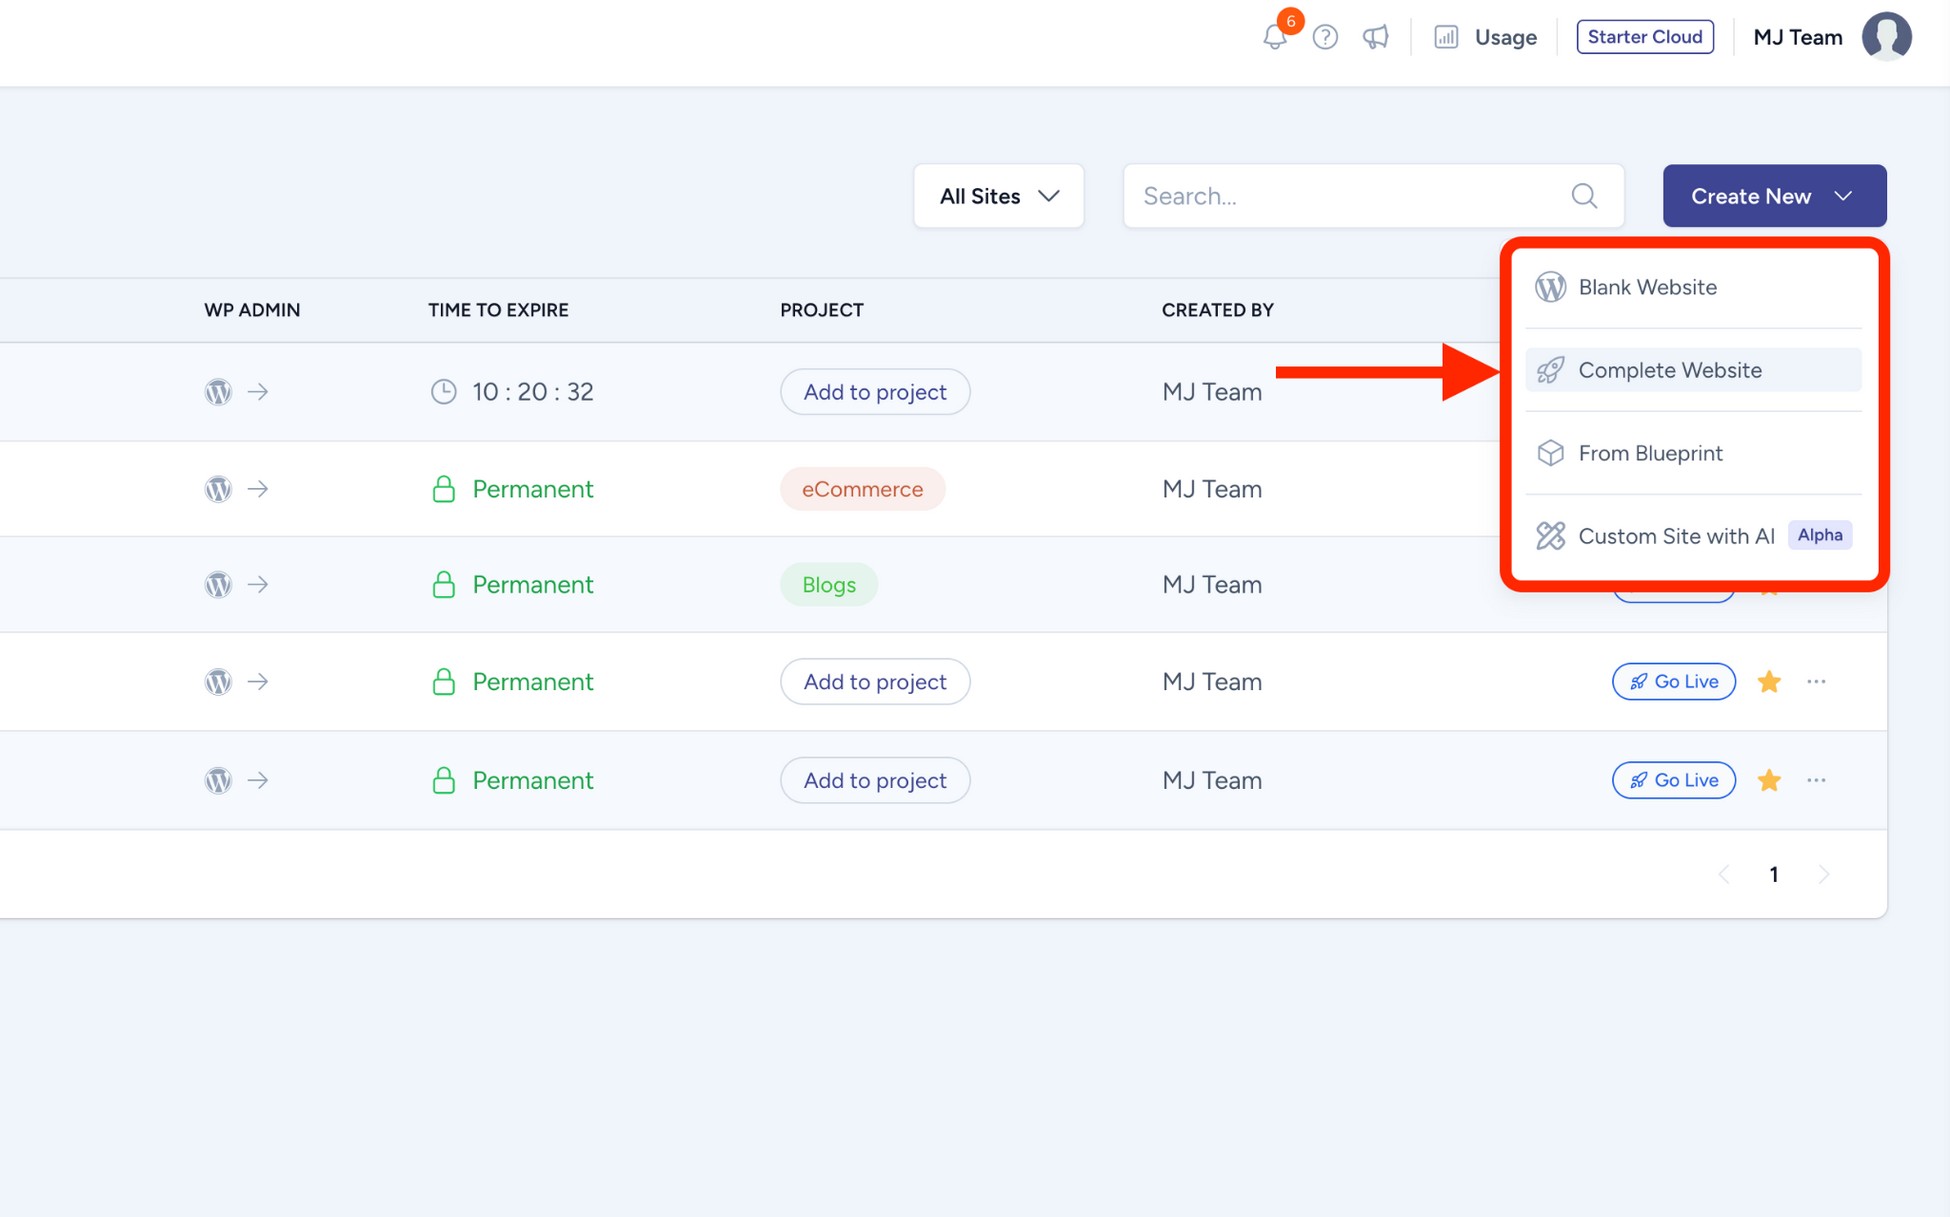Click the help question mark icon
1950x1217 pixels.
pos(1325,37)
